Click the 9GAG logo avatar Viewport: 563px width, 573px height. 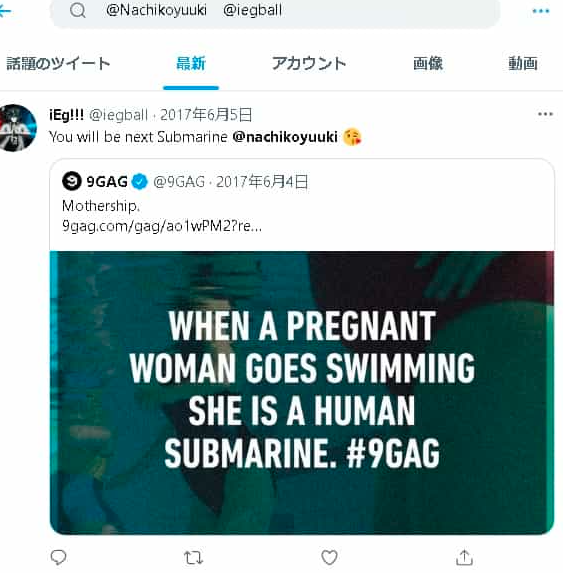pos(72,181)
